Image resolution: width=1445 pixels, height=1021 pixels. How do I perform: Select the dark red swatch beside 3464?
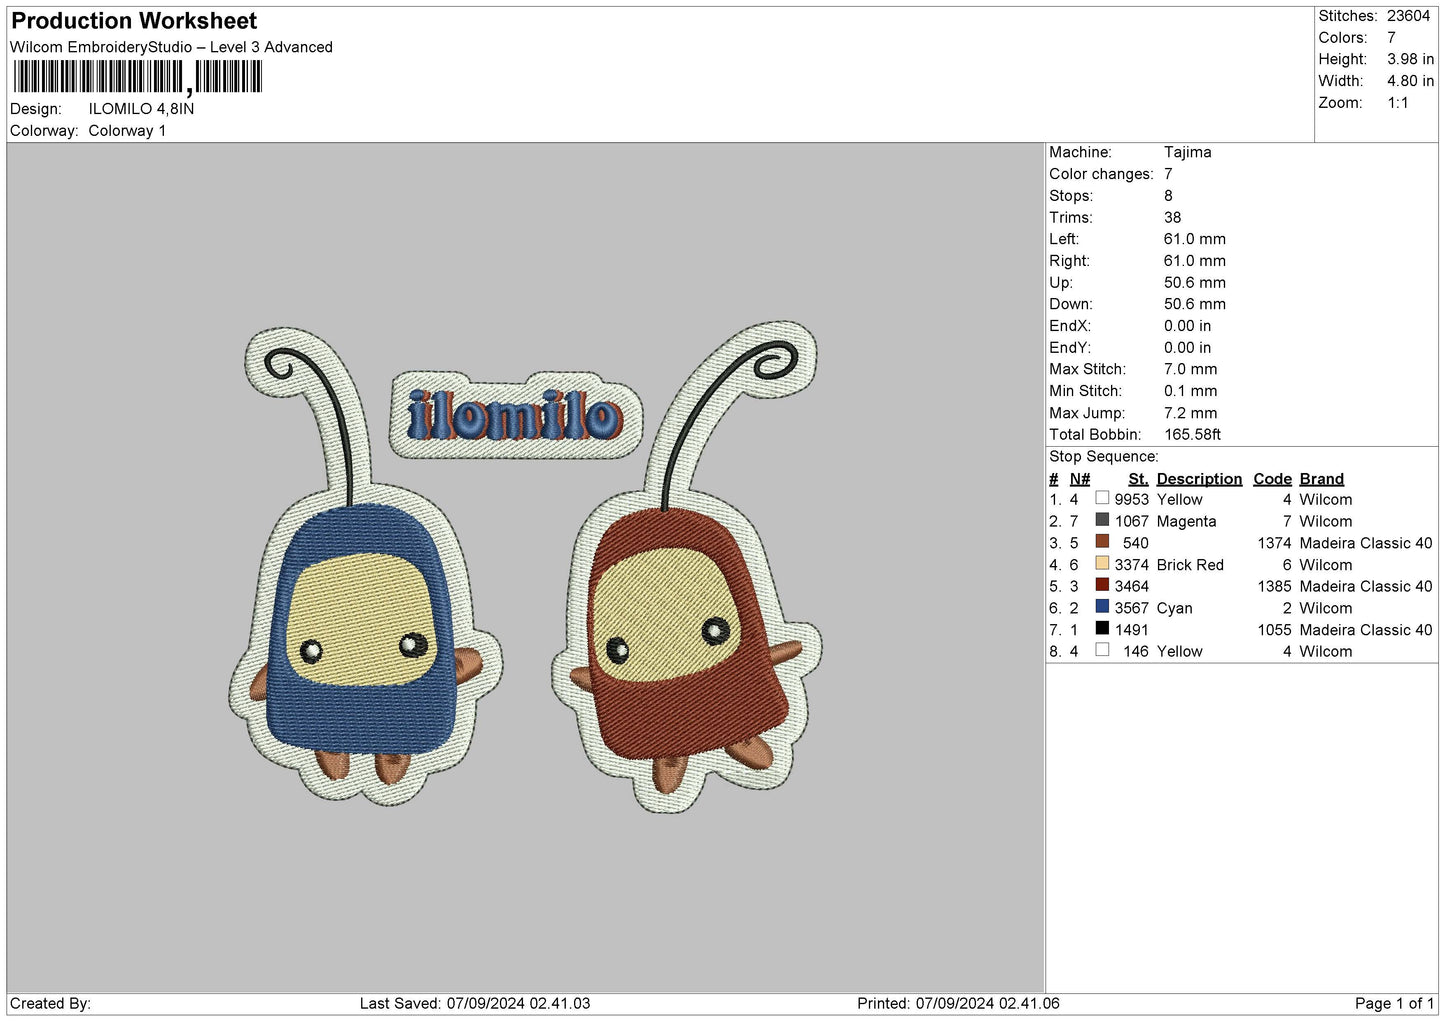1102,585
